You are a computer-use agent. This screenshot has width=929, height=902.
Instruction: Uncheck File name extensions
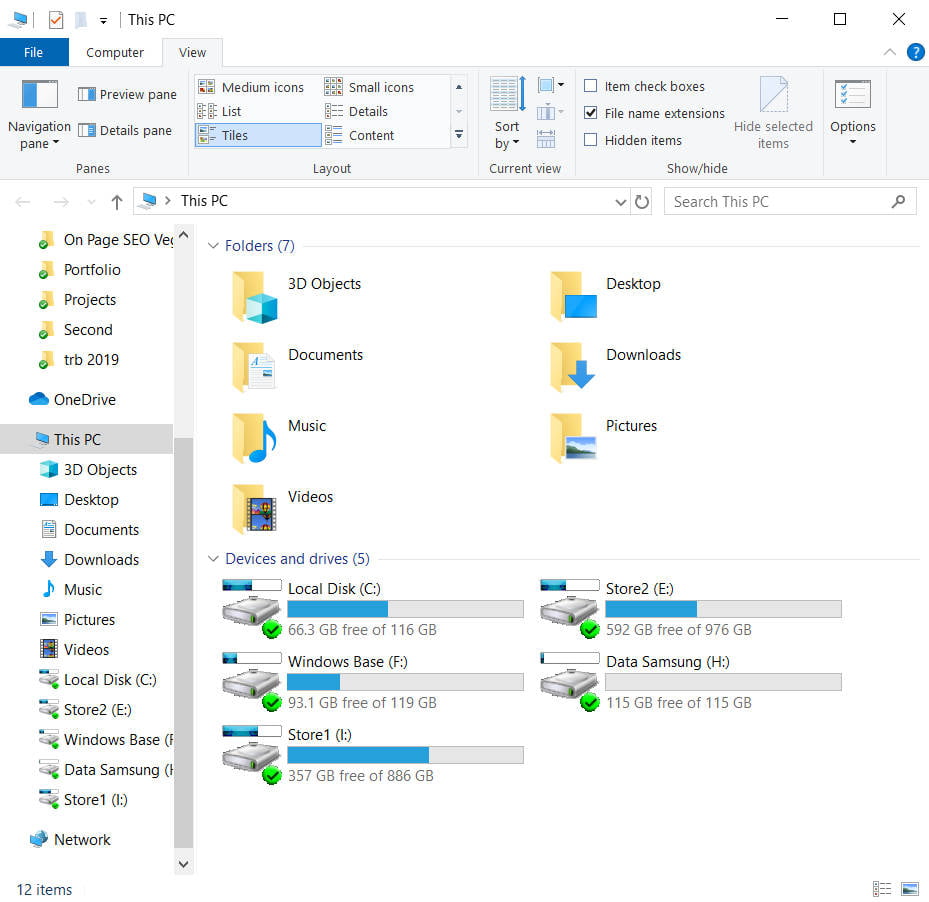pyautogui.click(x=590, y=113)
